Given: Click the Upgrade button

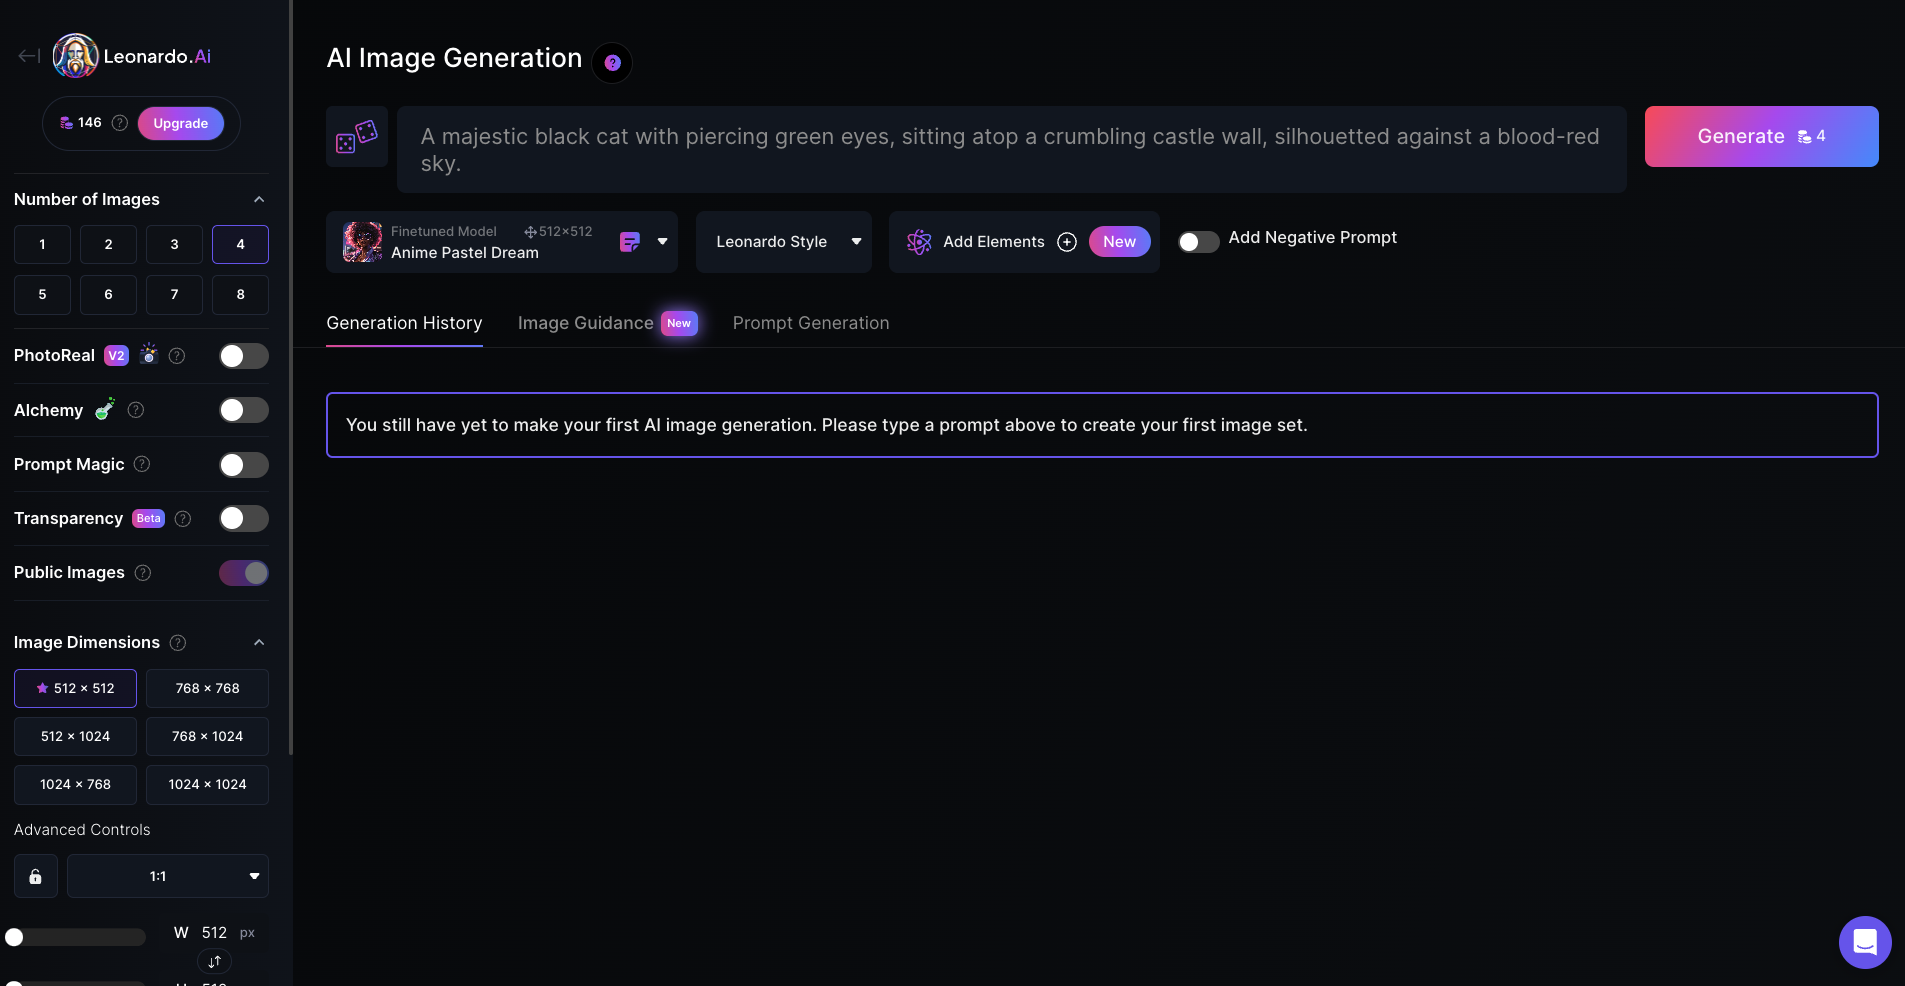Looking at the screenshot, I should pyautogui.click(x=180, y=123).
